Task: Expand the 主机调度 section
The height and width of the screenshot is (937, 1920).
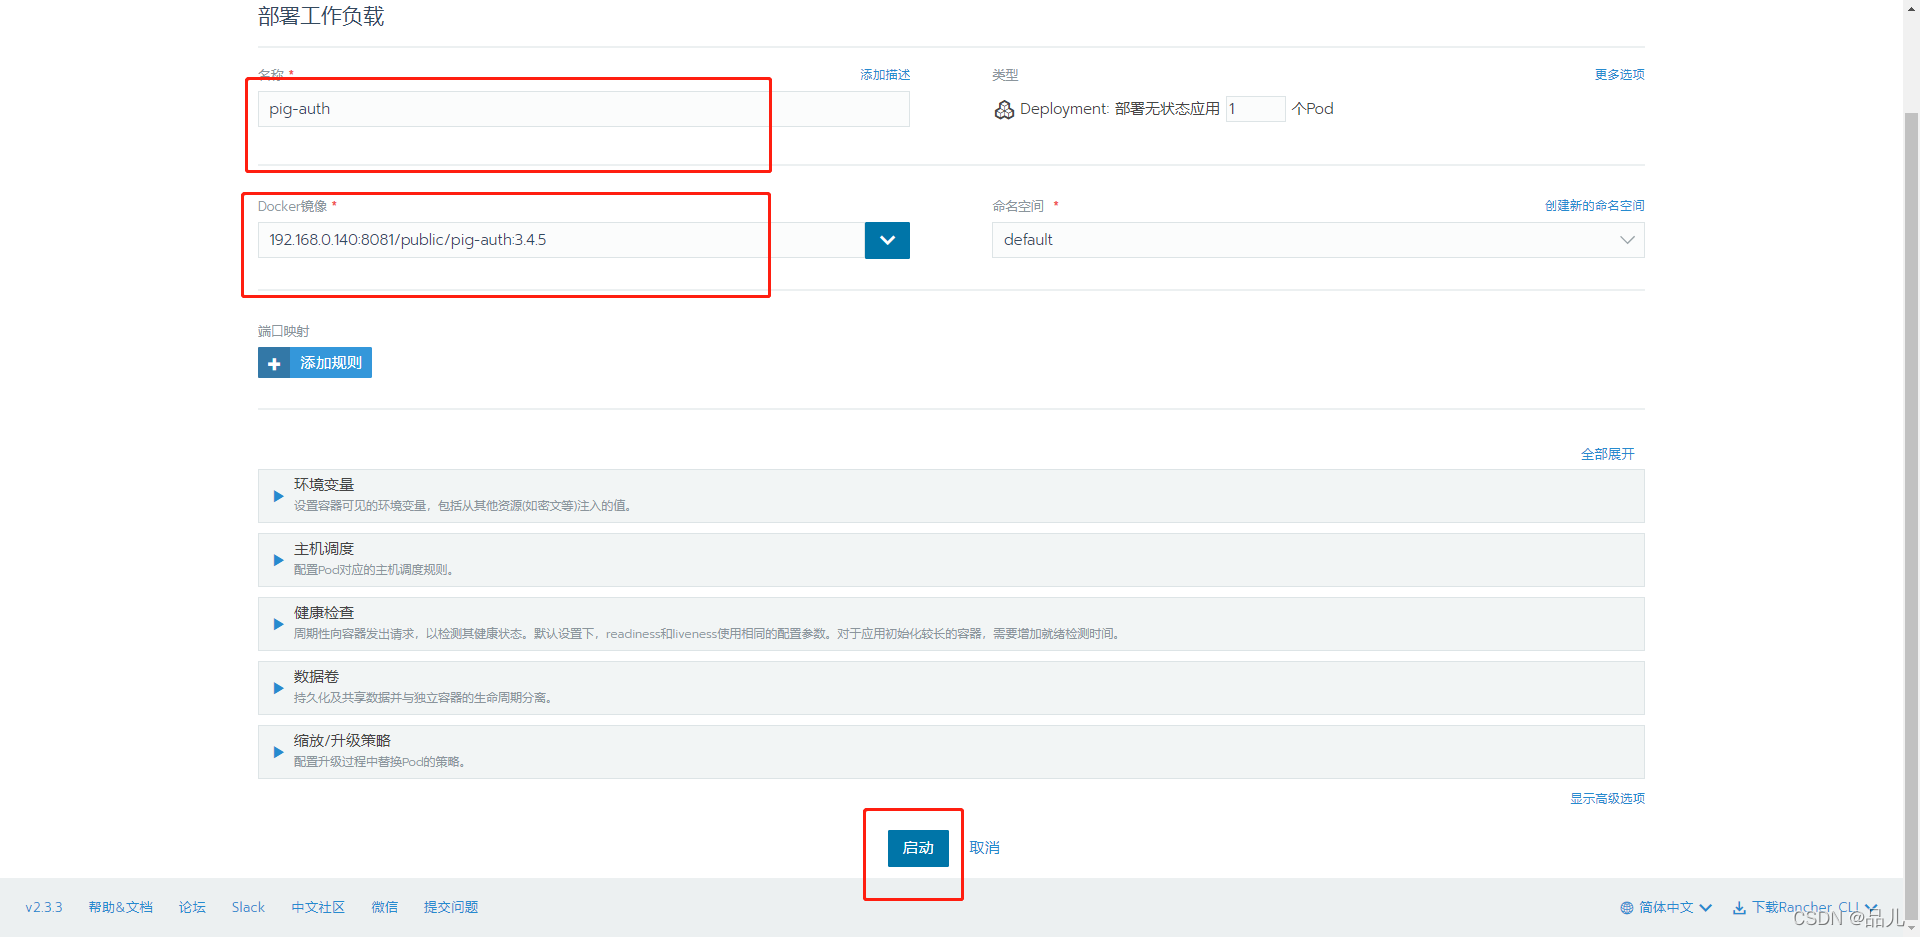Action: (951, 560)
